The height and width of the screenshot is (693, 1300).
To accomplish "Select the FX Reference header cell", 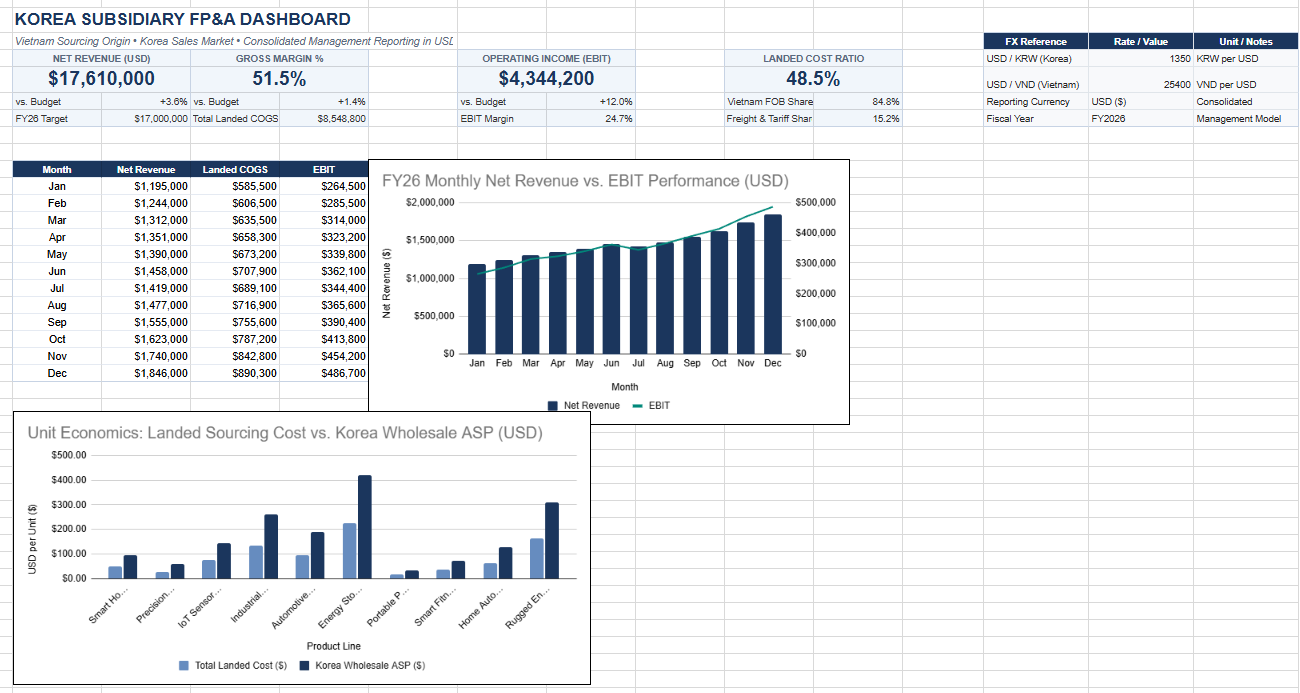I will tap(1035, 41).
